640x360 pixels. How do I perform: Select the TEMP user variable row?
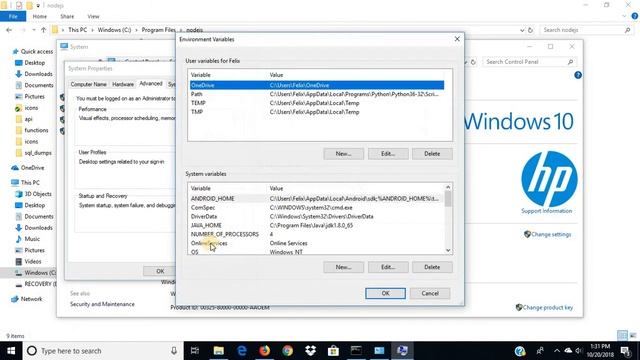[x=317, y=103]
